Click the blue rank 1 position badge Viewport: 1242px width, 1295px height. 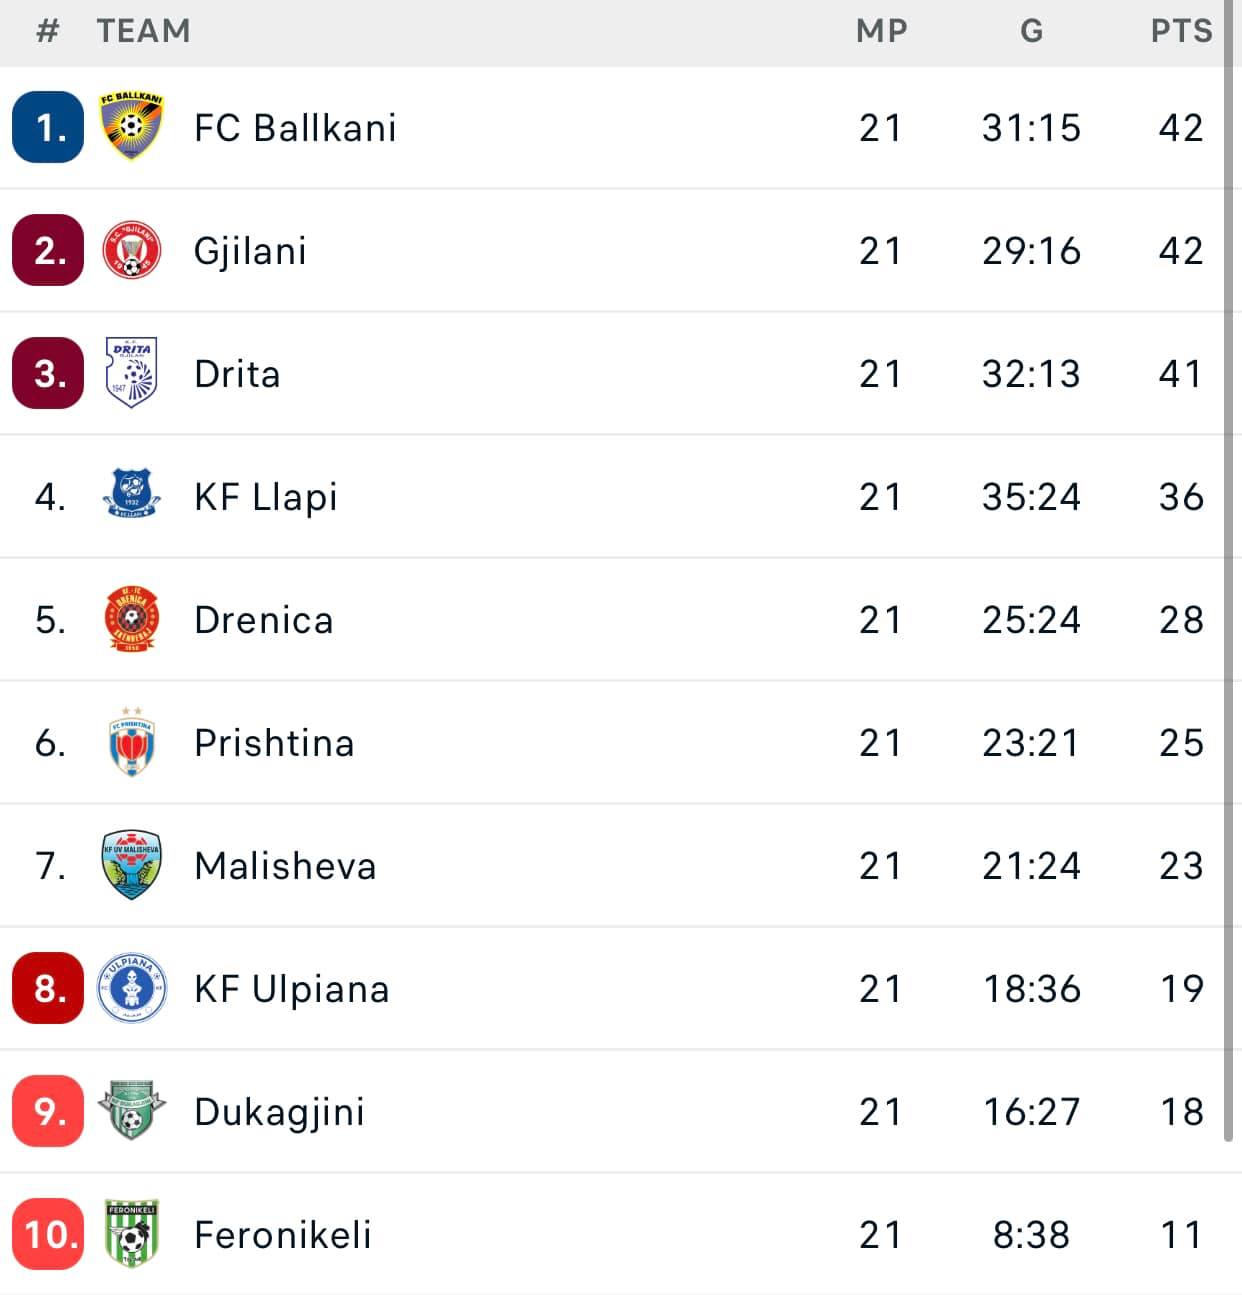point(48,127)
